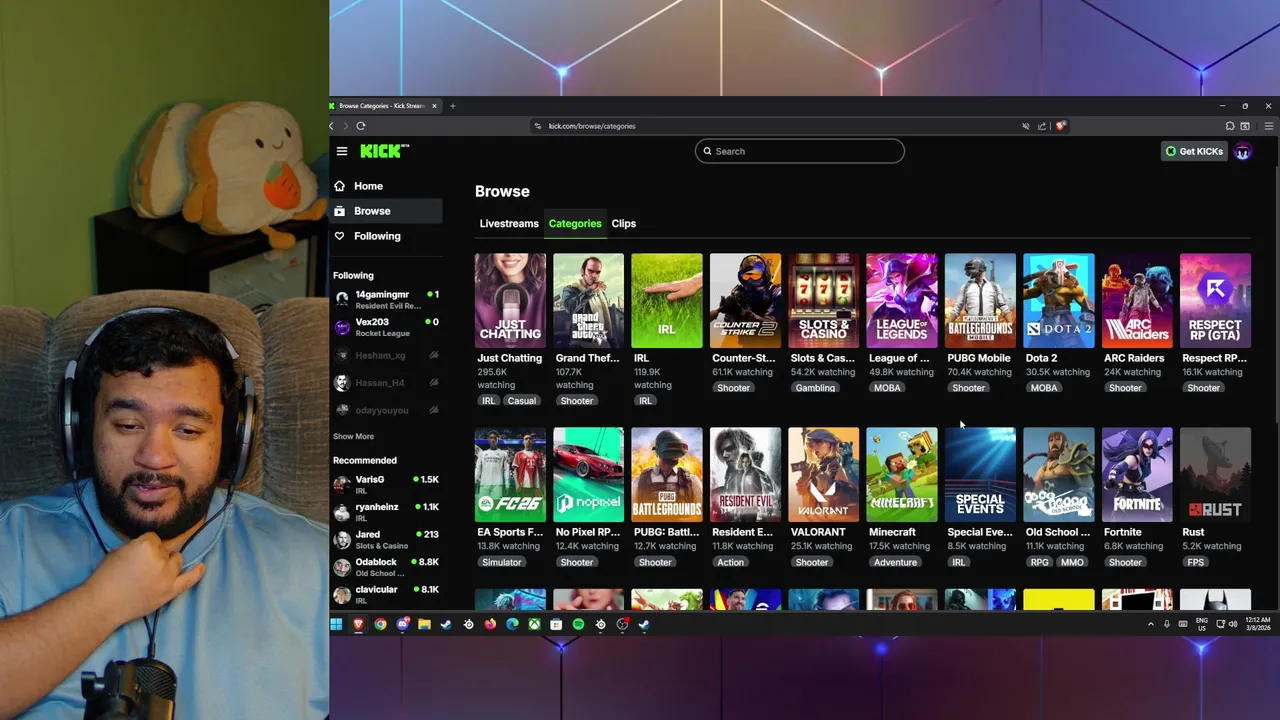Open the taskbar clock and date
1280x720 pixels.
[1259, 624]
